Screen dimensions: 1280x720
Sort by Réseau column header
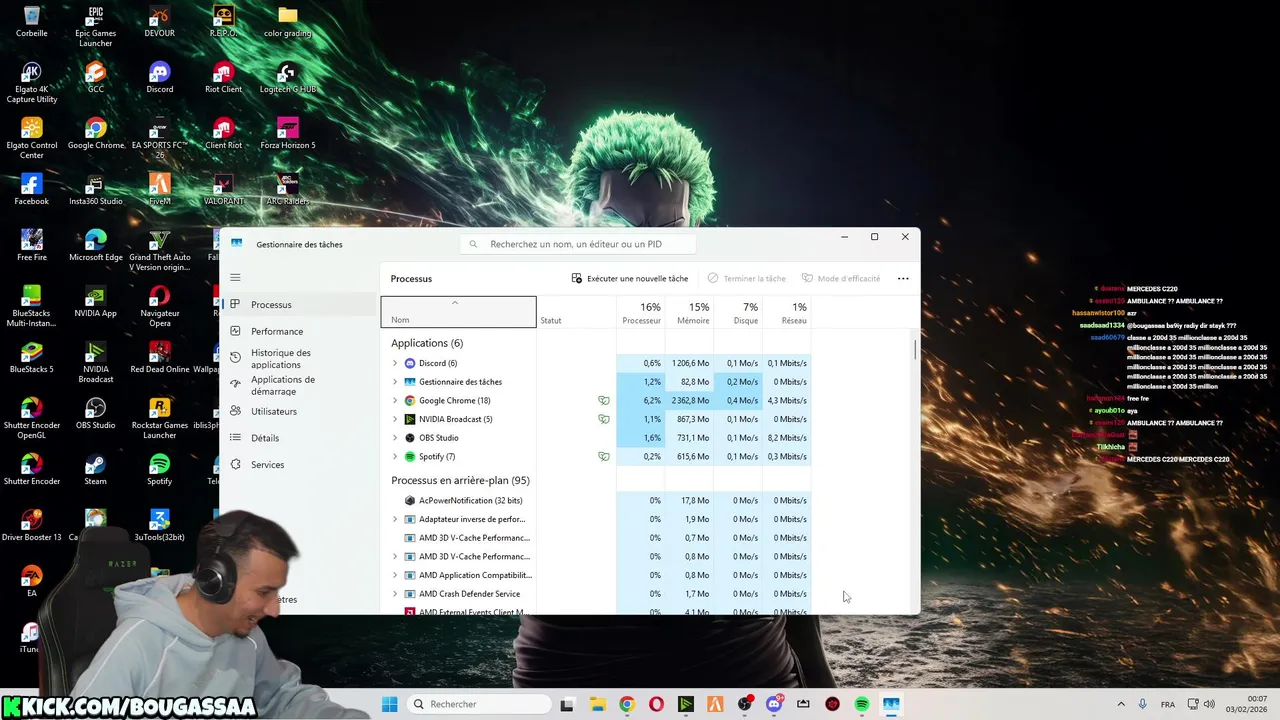pyautogui.click(x=787, y=312)
